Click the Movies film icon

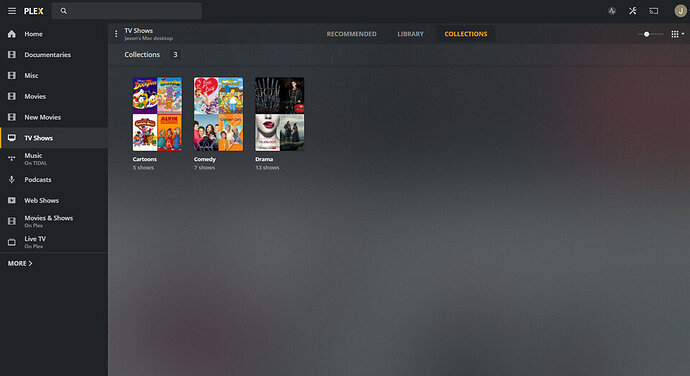pos(12,96)
